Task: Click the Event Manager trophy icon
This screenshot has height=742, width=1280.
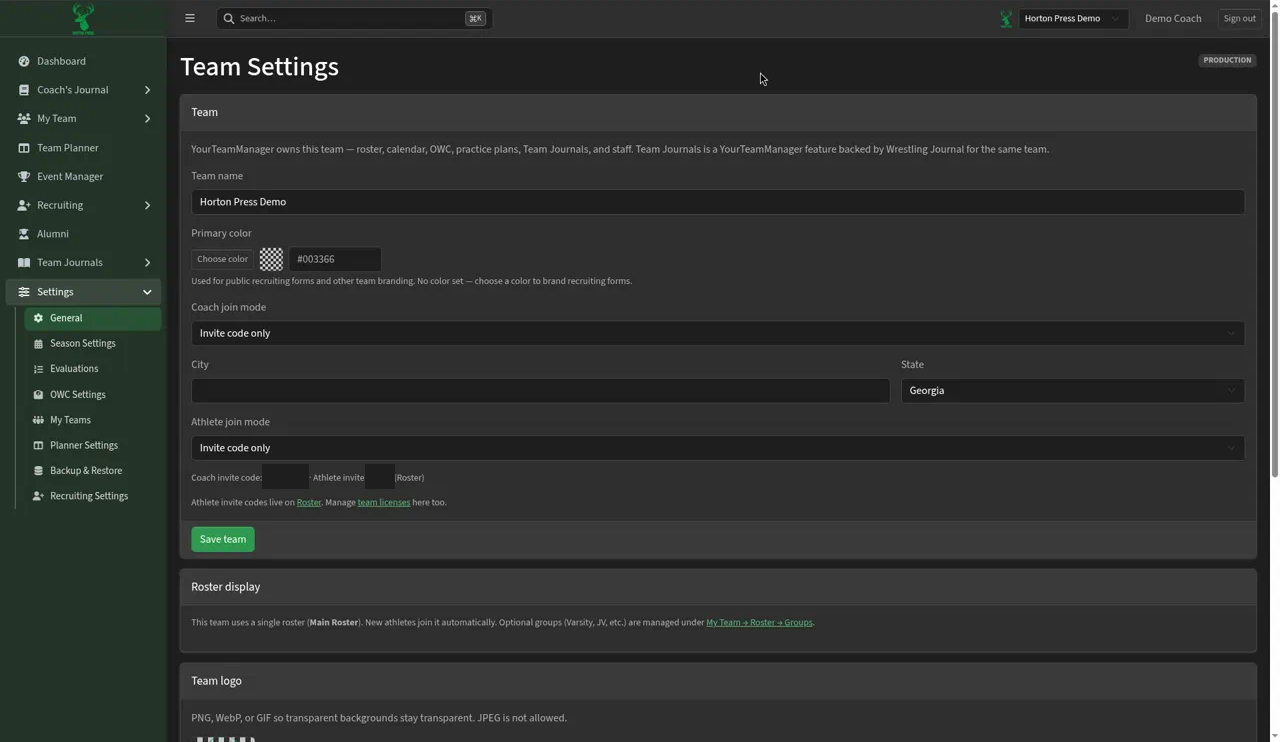Action: click(24, 177)
